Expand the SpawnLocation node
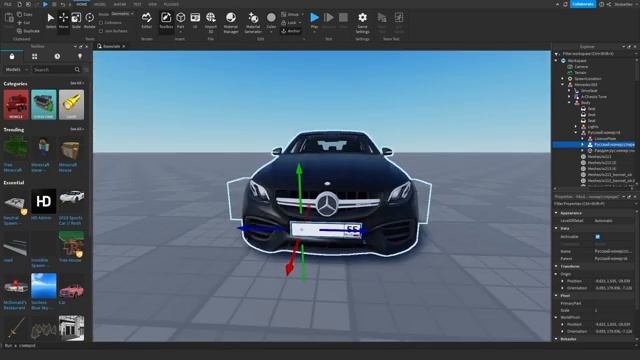The width and height of the screenshot is (640, 360). click(x=563, y=79)
